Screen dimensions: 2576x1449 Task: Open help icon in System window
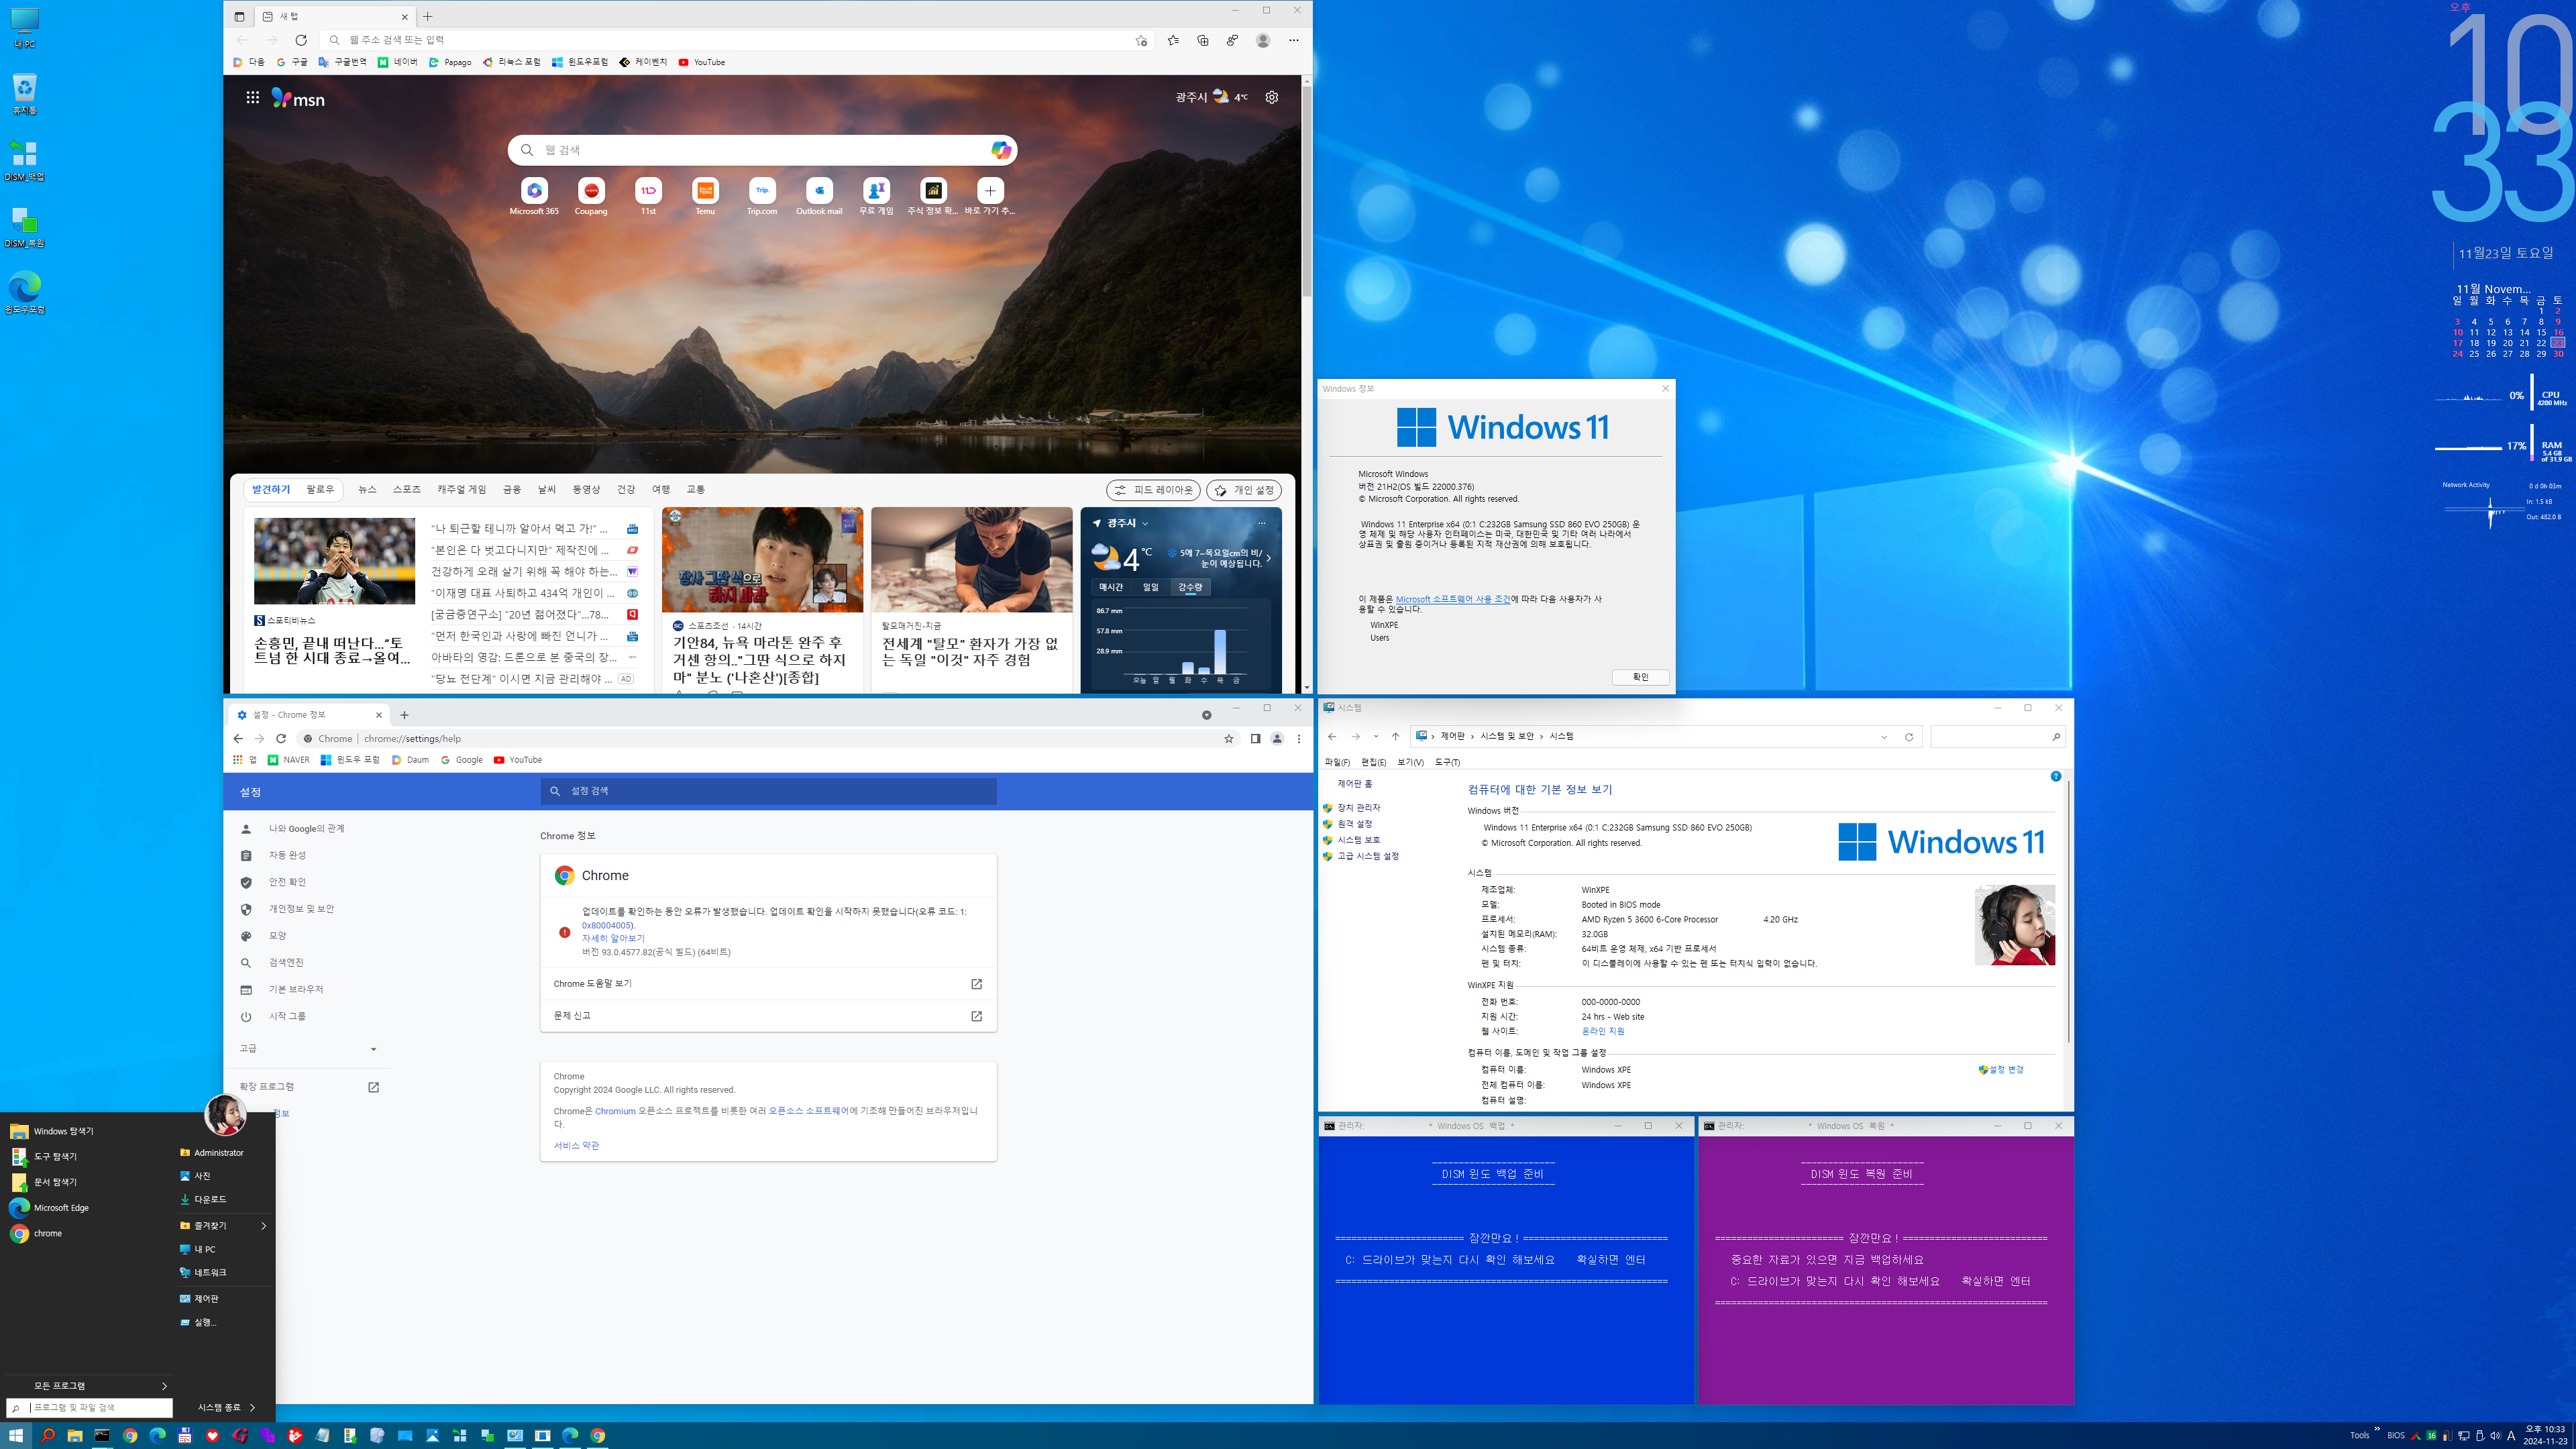pyautogui.click(x=2056, y=776)
